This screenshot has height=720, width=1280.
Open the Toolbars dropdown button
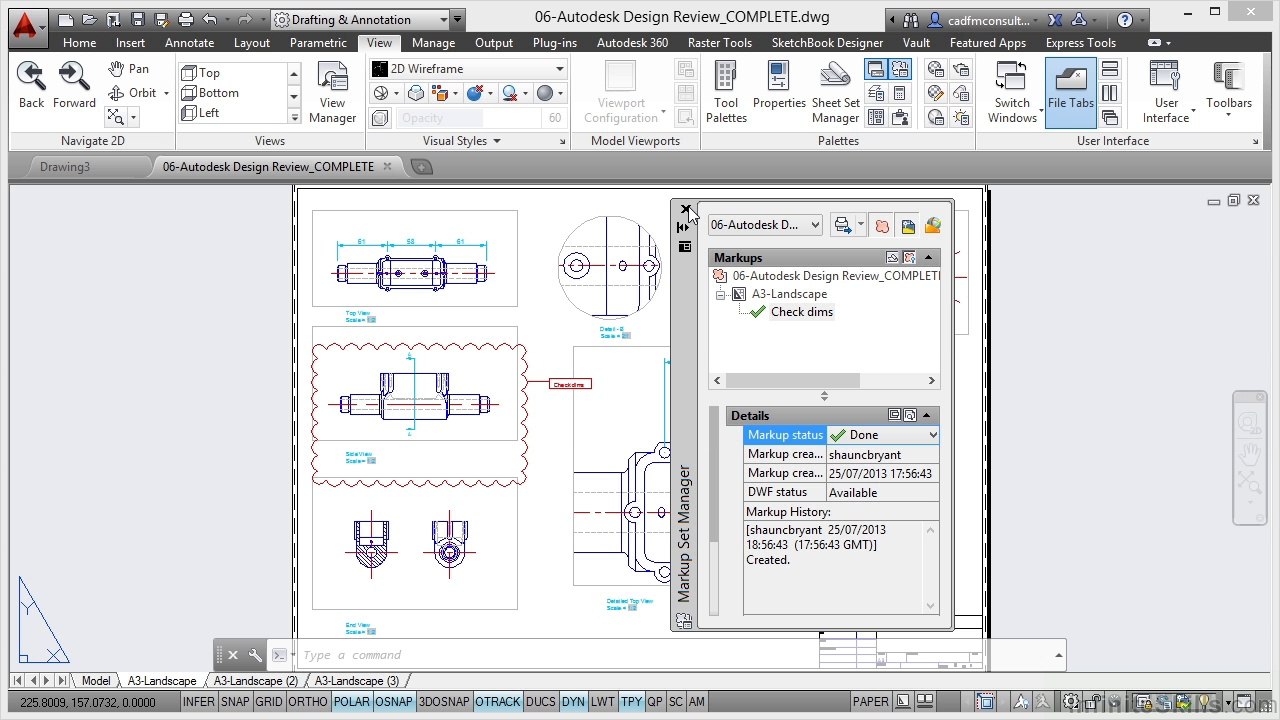click(x=1229, y=86)
